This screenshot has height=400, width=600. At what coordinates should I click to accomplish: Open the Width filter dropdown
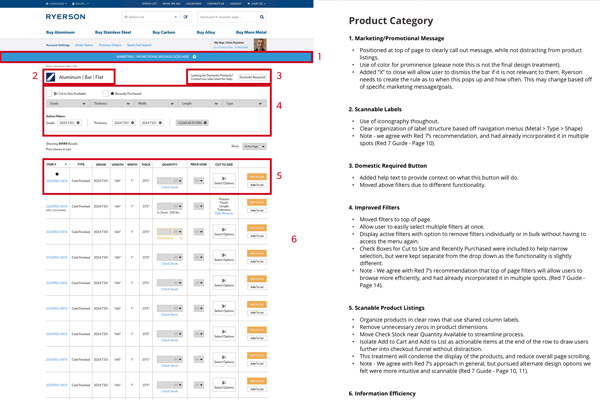pos(156,104)
